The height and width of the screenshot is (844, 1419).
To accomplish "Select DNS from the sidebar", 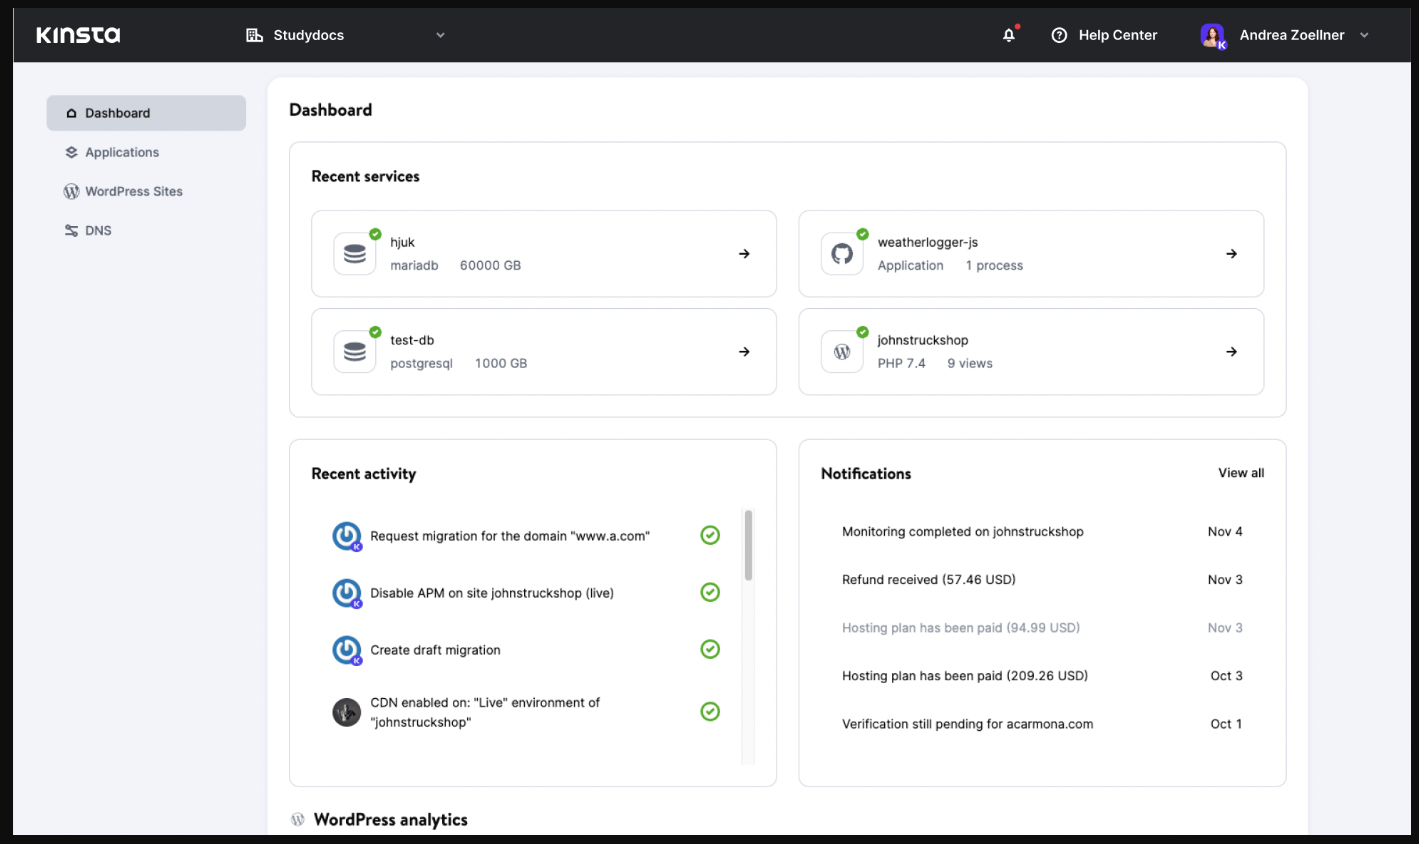I will (x=98, y=230).
